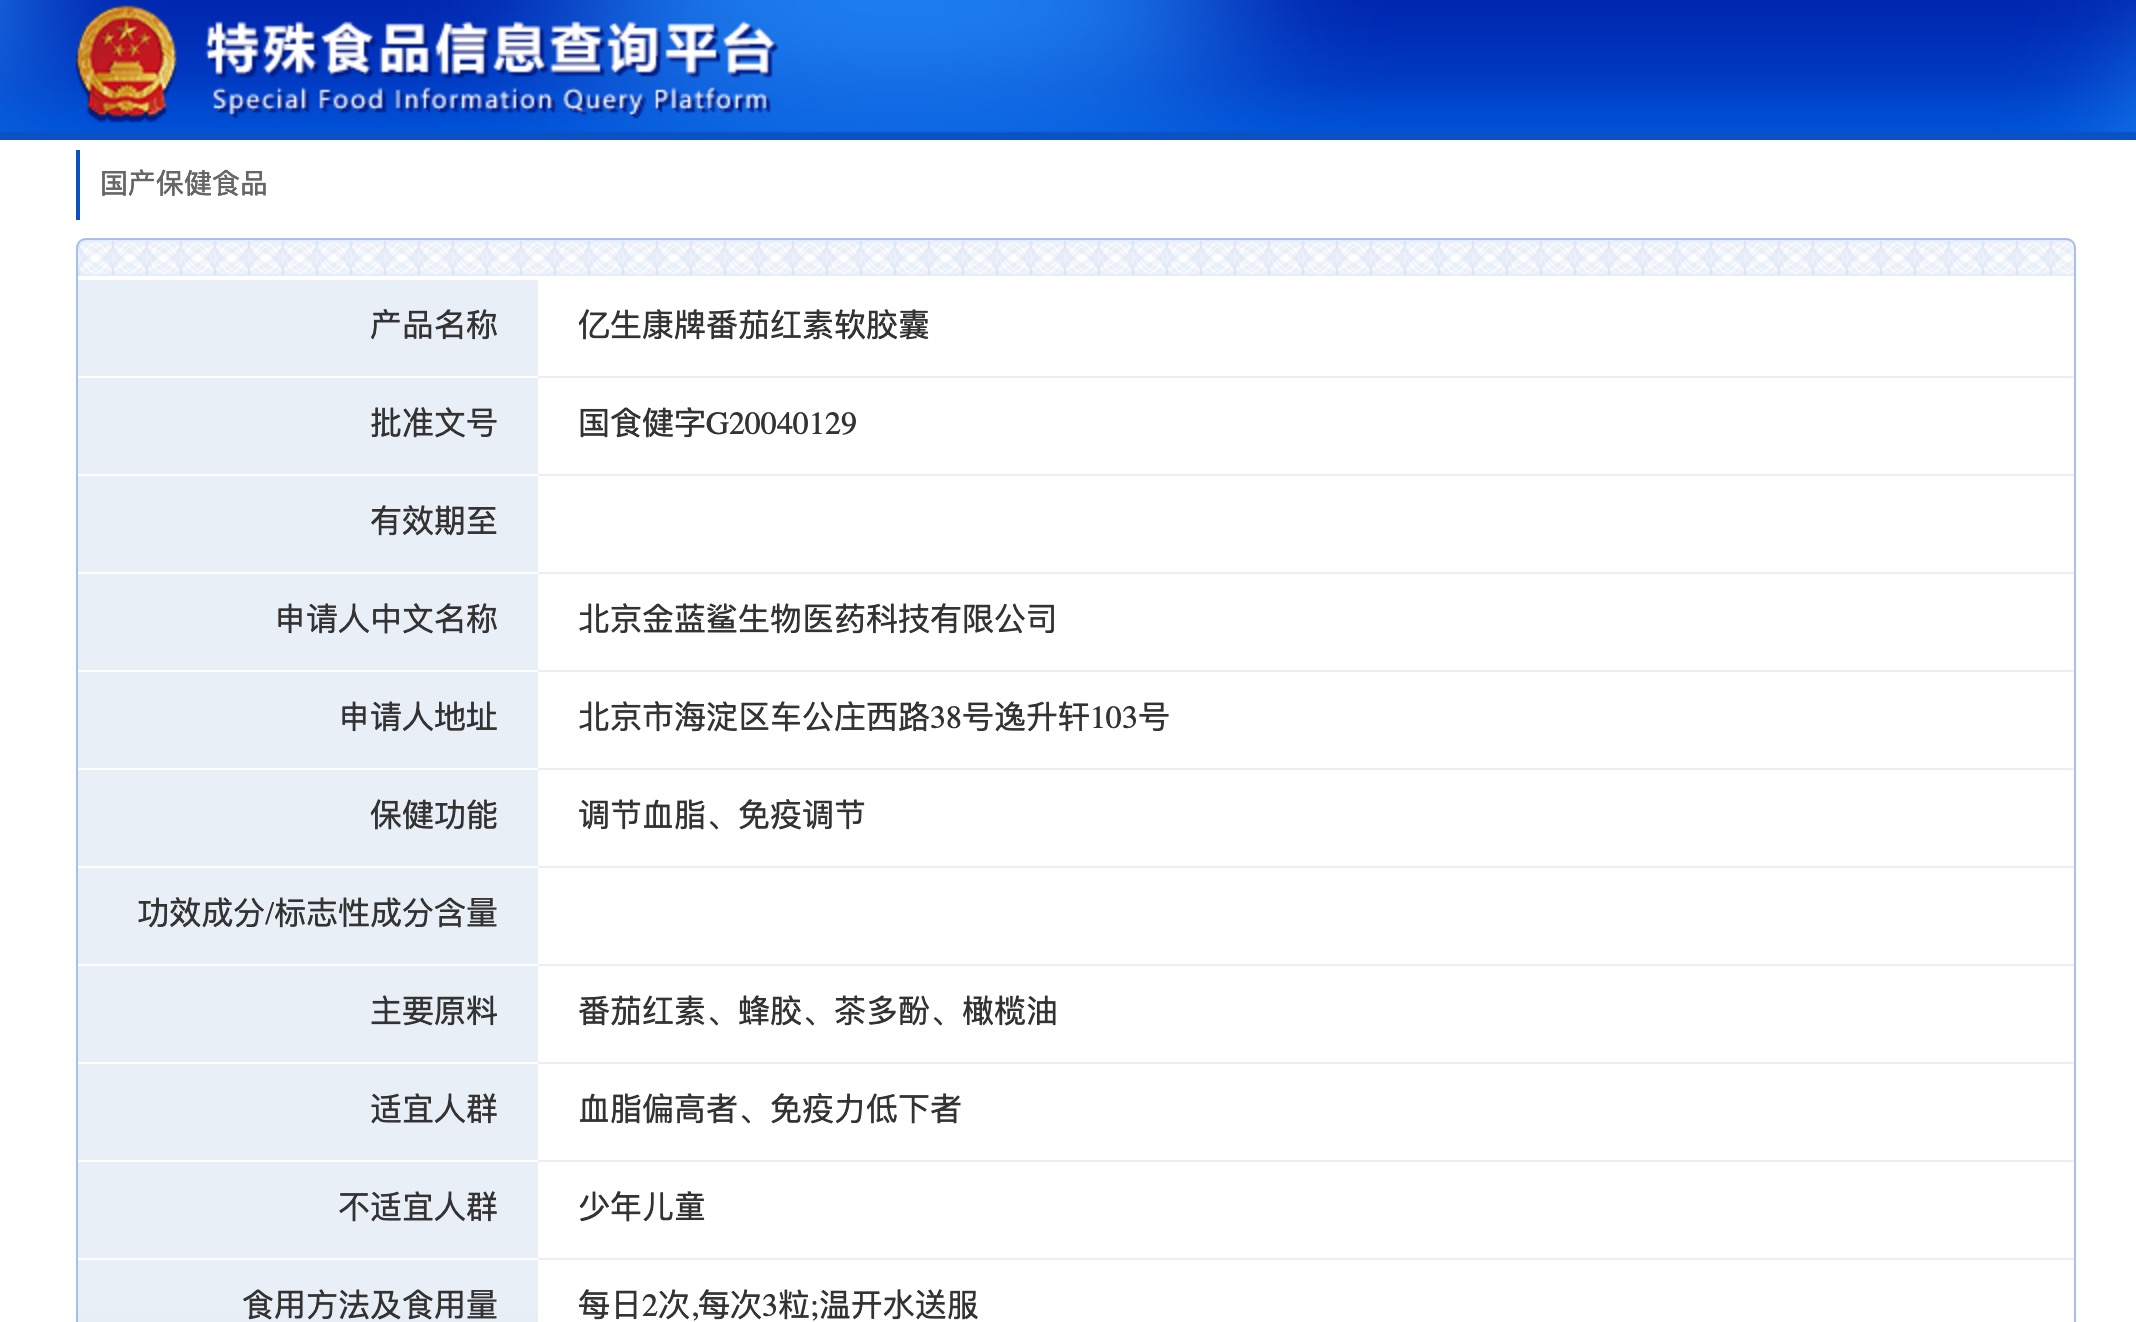The height and width of the screenshot is (1322, 2136).
Task: Click the 申请人中文名称 label
Action: 386,619
